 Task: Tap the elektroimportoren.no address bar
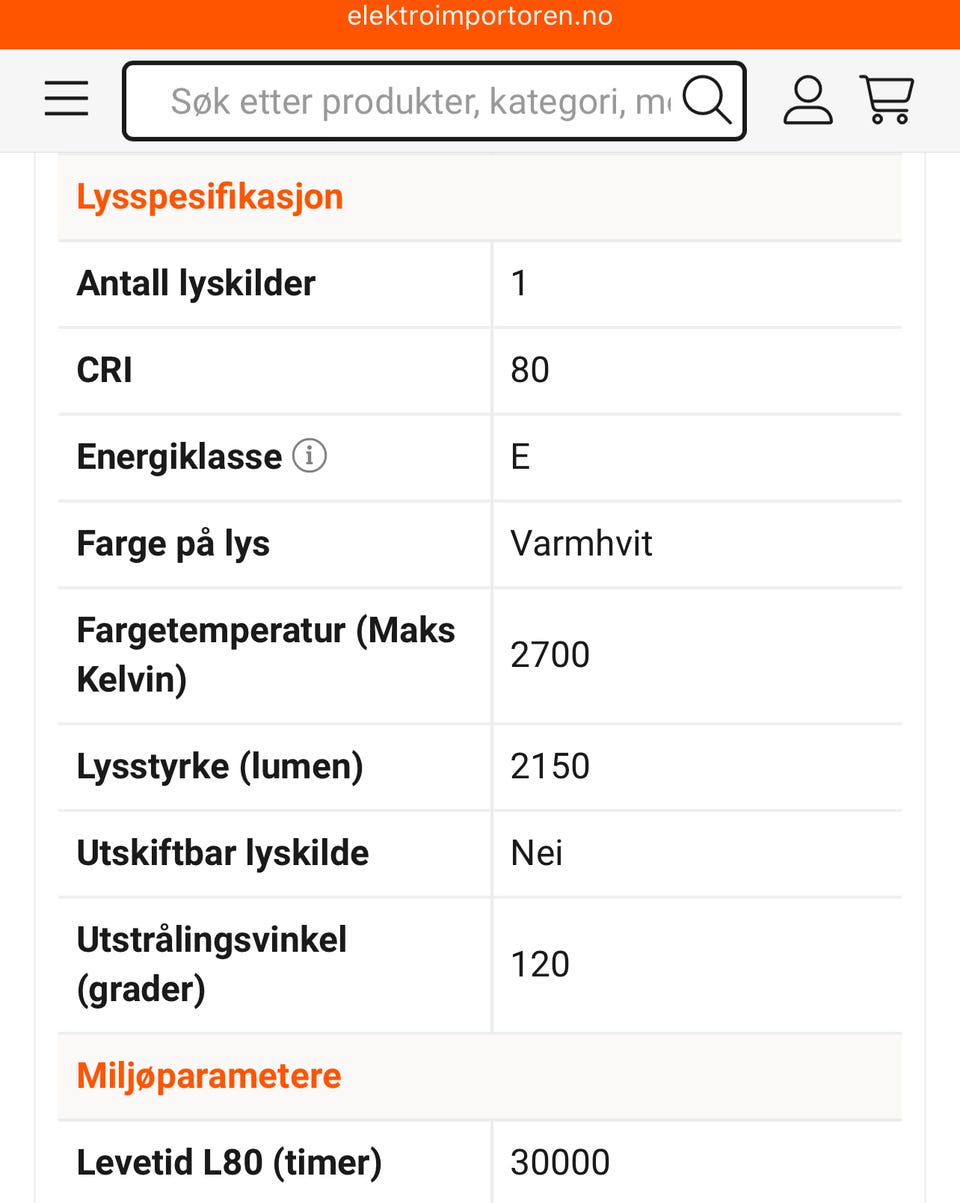[480, 17]
